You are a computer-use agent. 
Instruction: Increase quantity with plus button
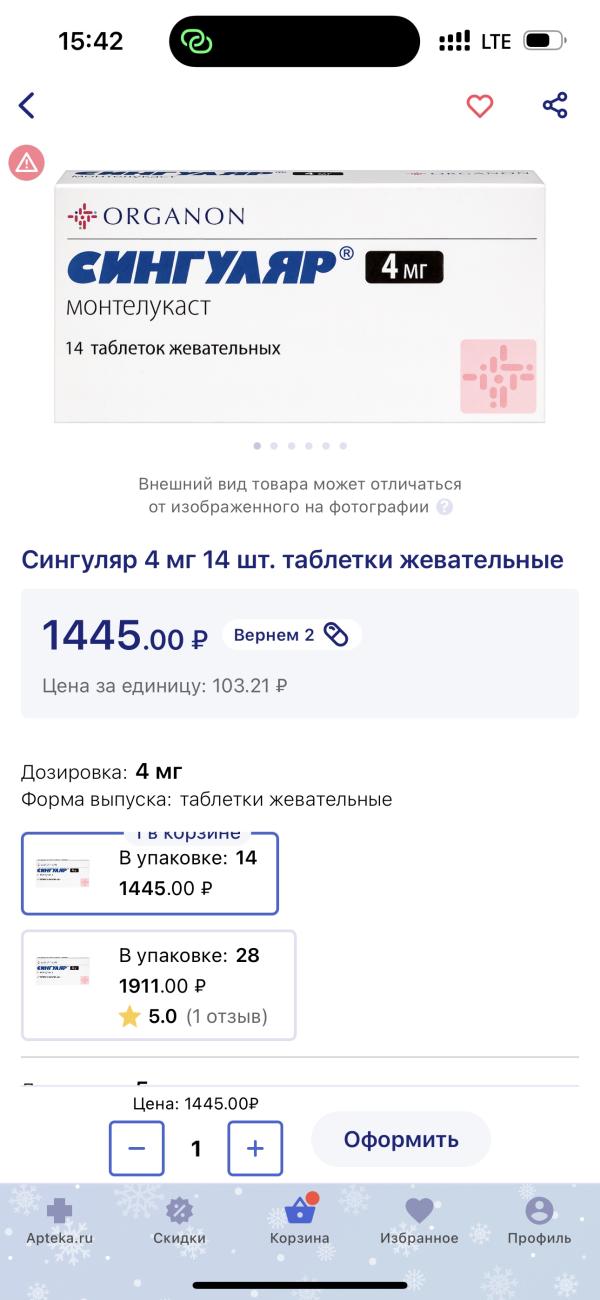click(255, 1148)
